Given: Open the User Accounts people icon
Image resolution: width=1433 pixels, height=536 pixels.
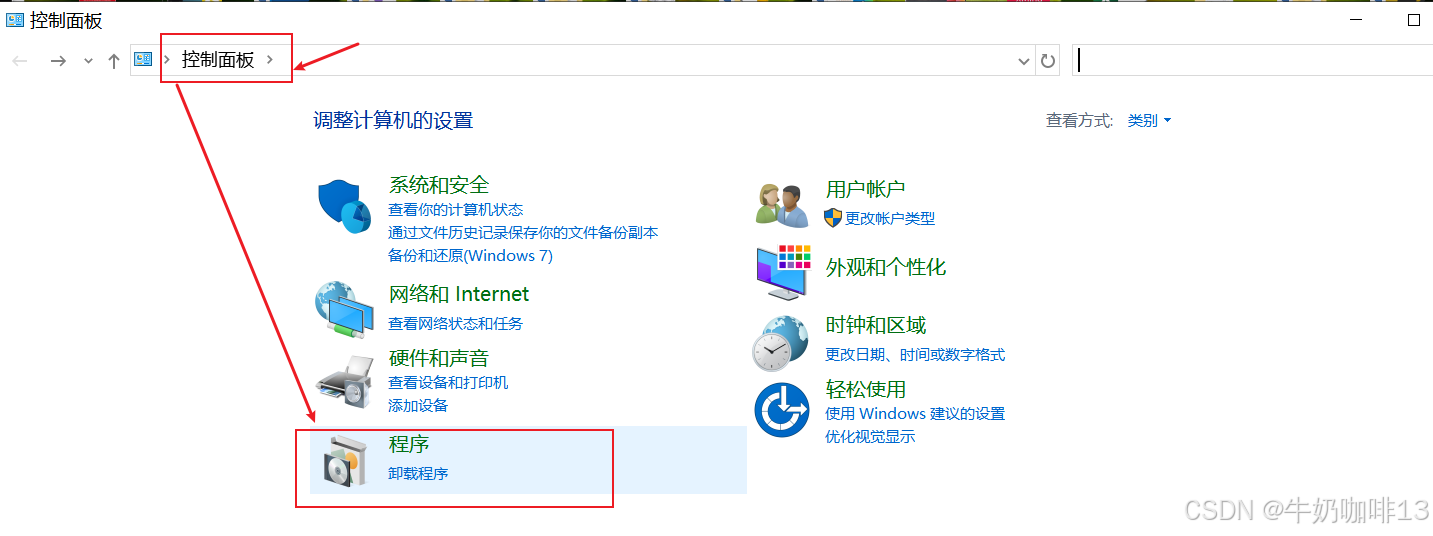Looking at the screenshot, I should click(782, 205).
